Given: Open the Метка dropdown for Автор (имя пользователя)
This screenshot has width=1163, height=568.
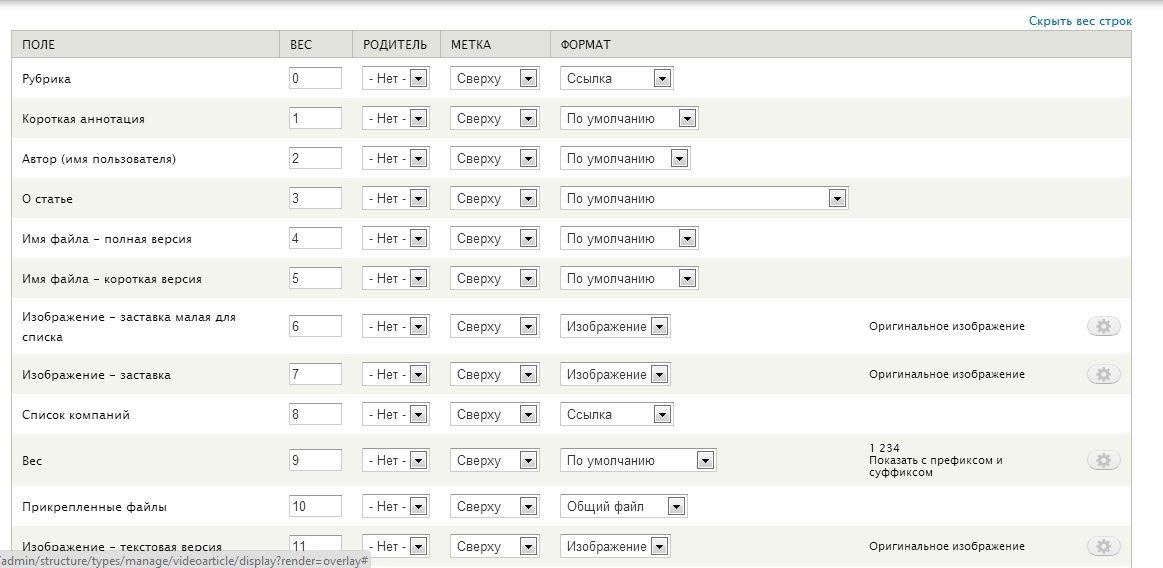Looking at the screenshot, I should (494, 158).
